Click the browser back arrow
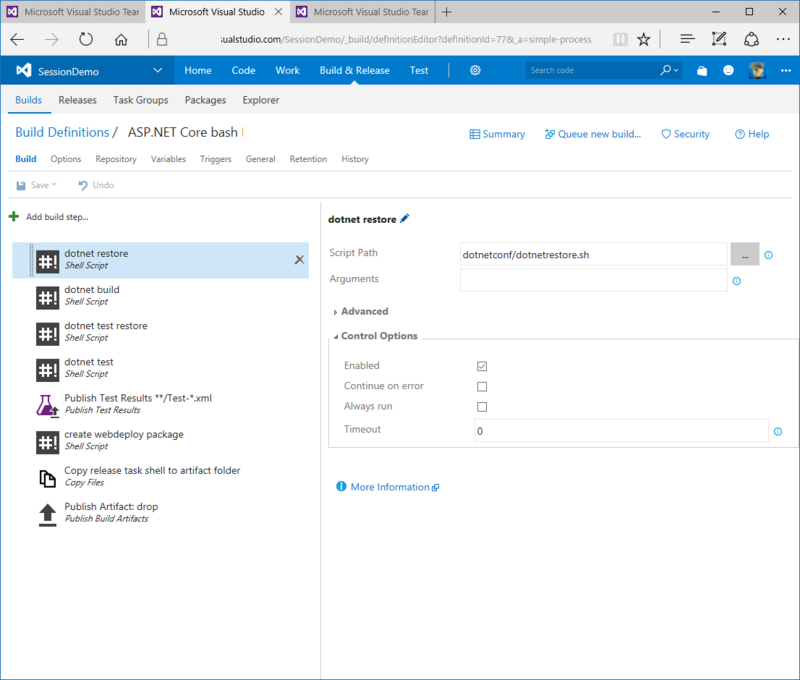Screen dimensions: 800x680 tap(17, 39)
